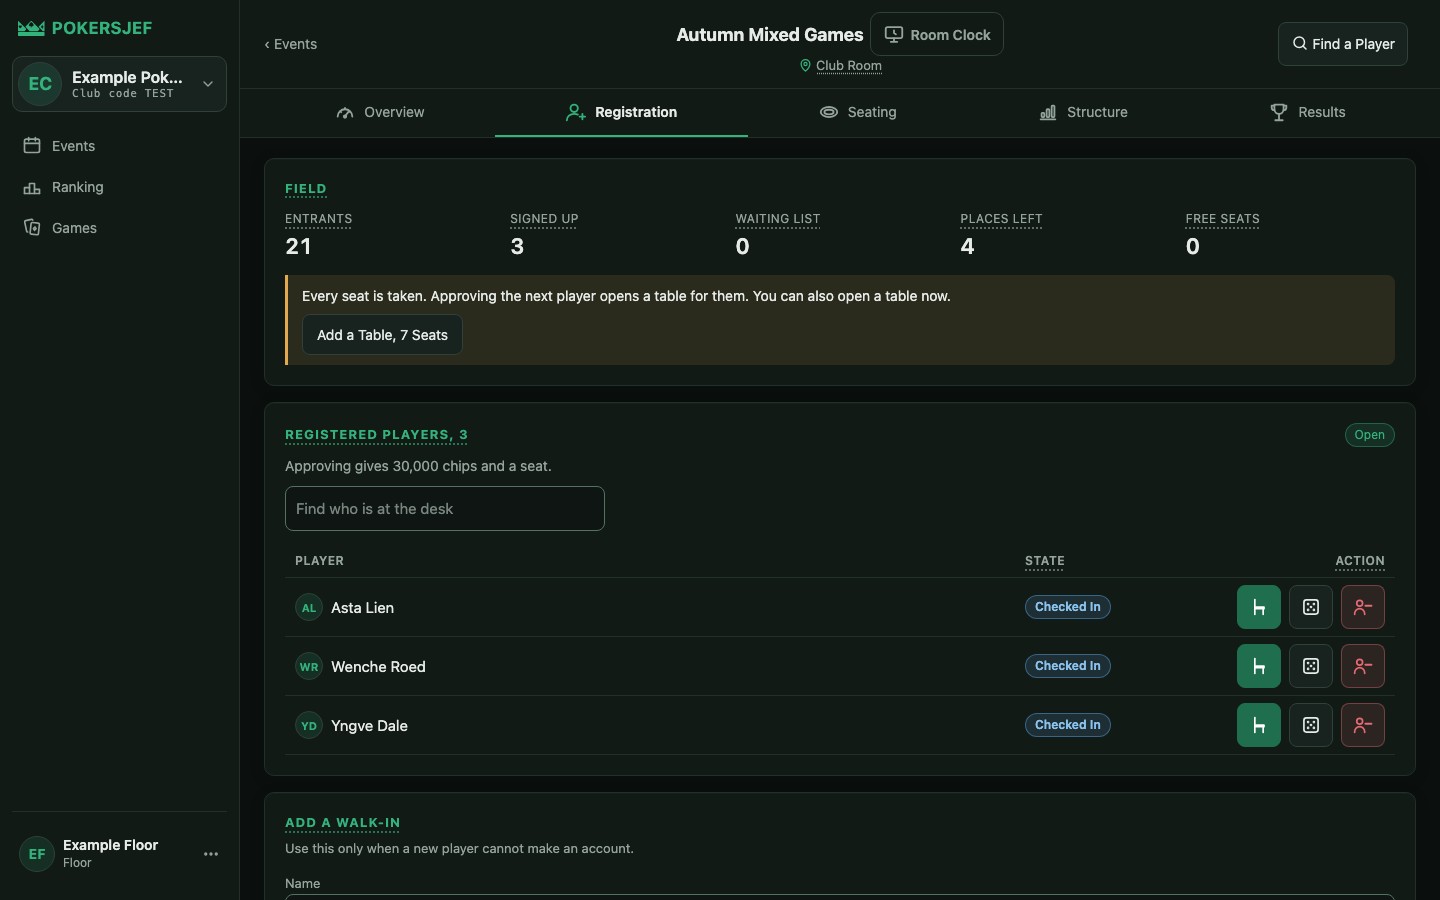Click the Open status badge
The height and width of the screenshot is (900, 1440).
(x=1369, y=435)
